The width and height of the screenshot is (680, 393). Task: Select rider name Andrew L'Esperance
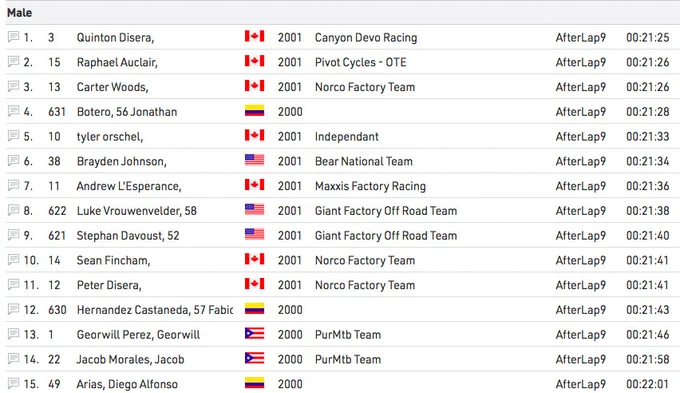point(129,186)
